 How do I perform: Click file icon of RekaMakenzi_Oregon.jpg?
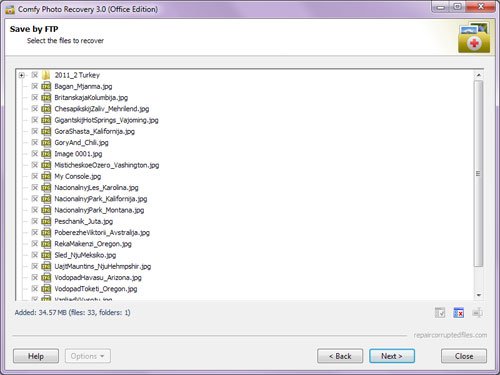pos(46,244)
